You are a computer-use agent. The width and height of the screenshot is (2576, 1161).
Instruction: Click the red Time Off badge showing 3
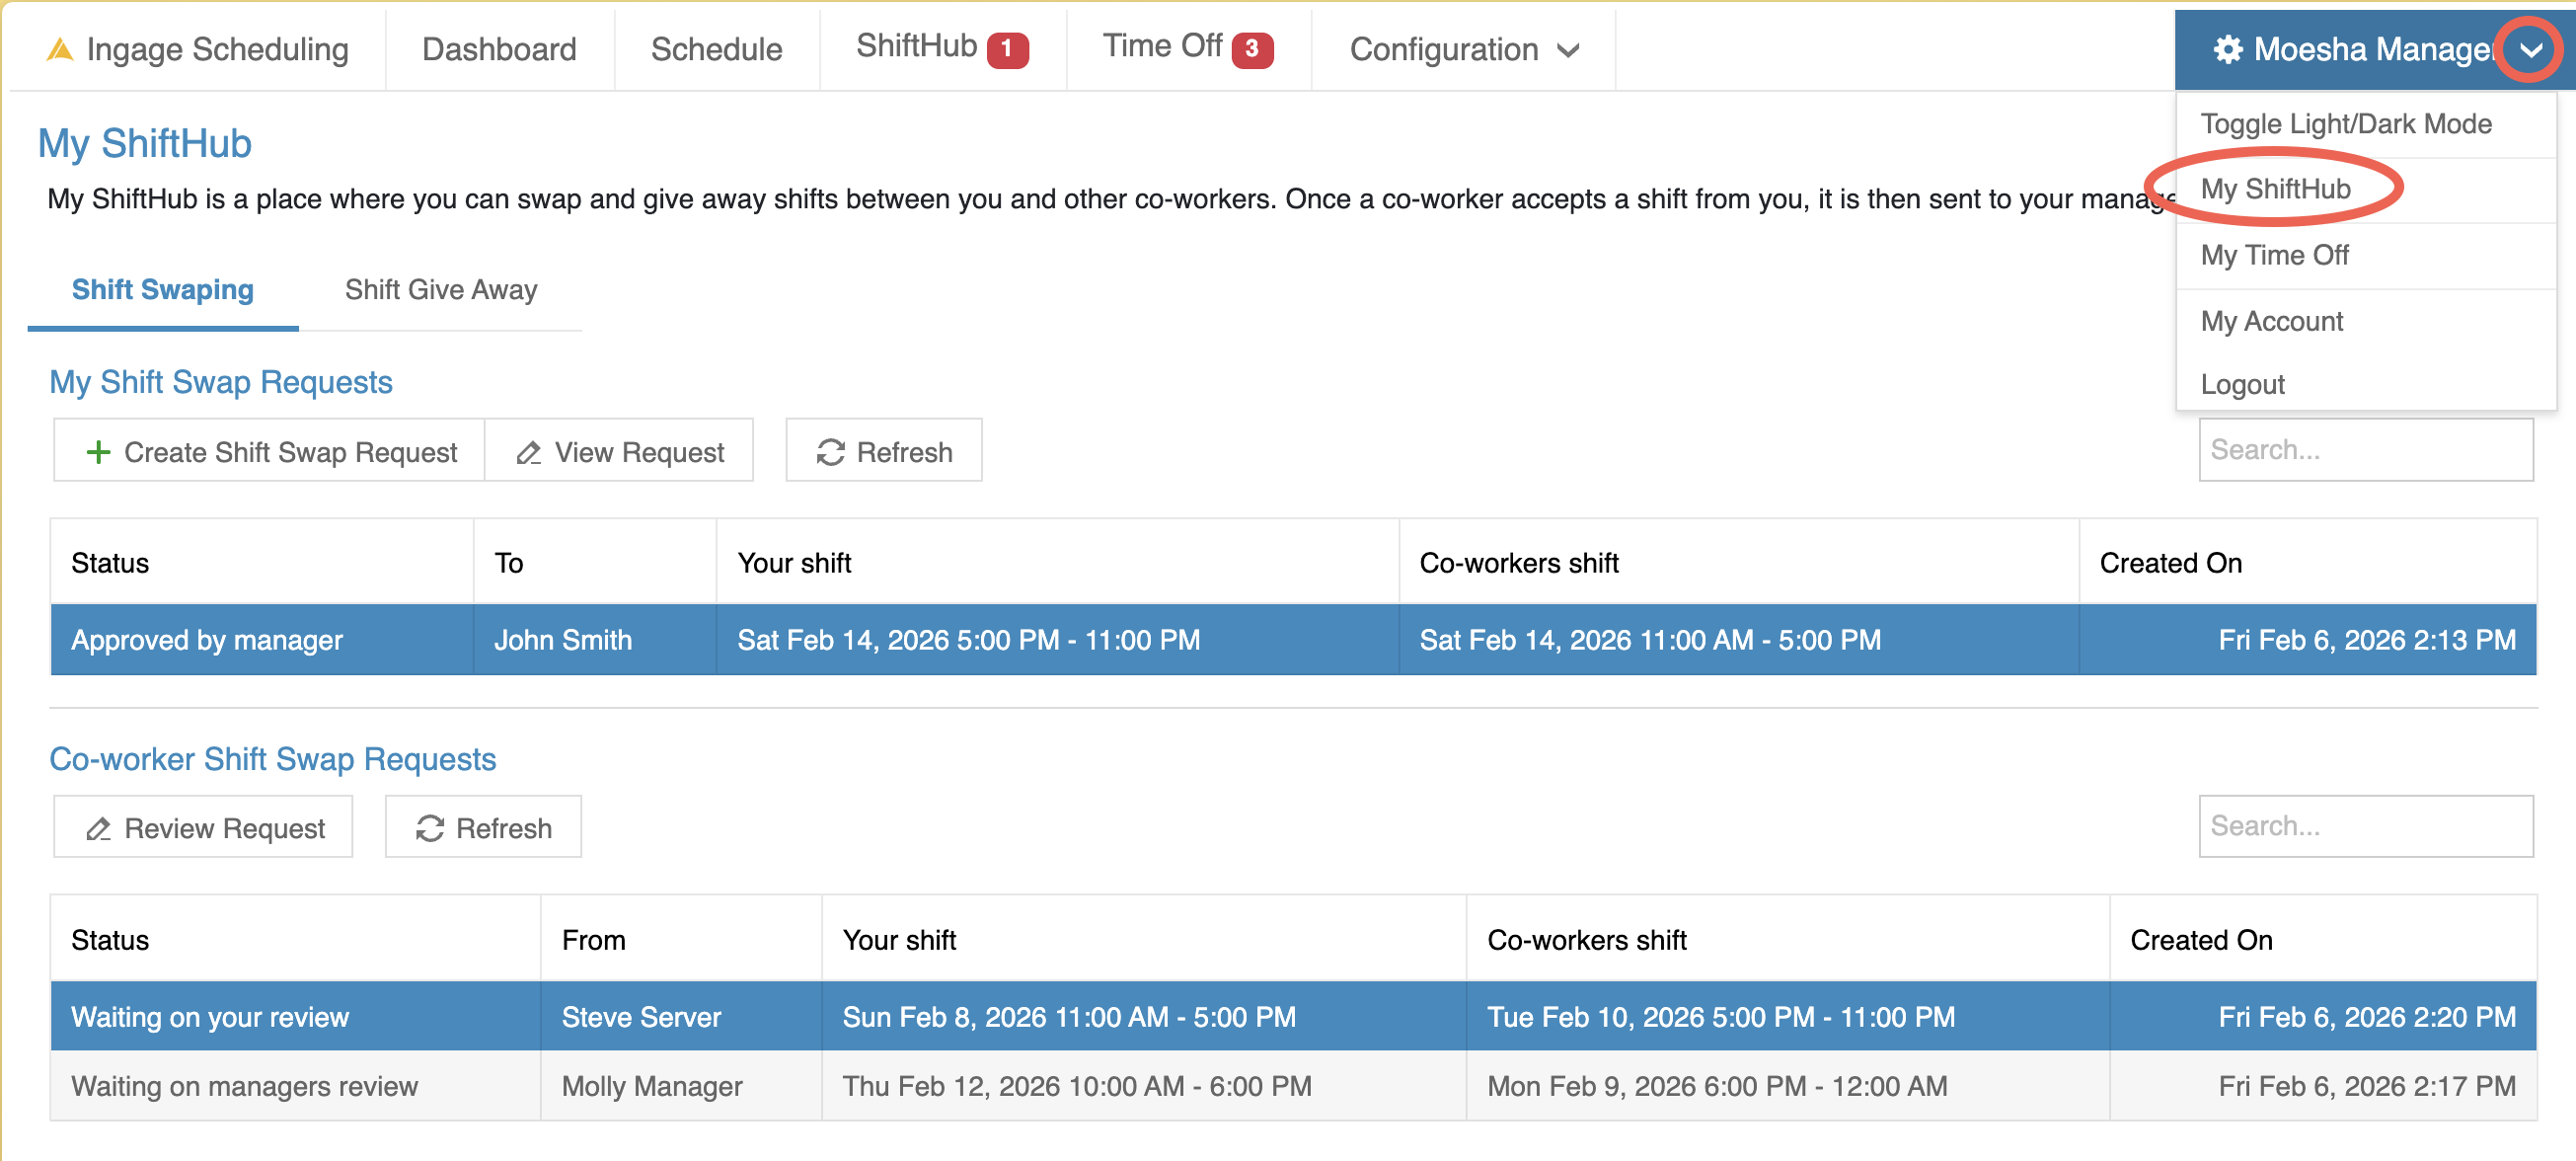(1251, 48)
